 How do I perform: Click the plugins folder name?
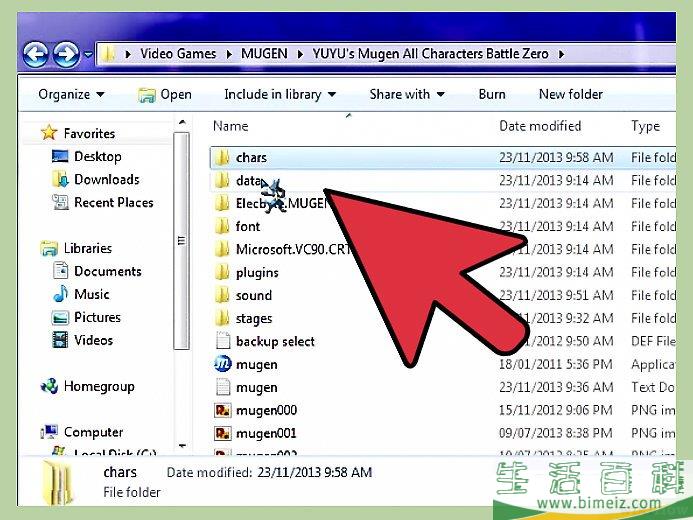[x=257, y=273]
